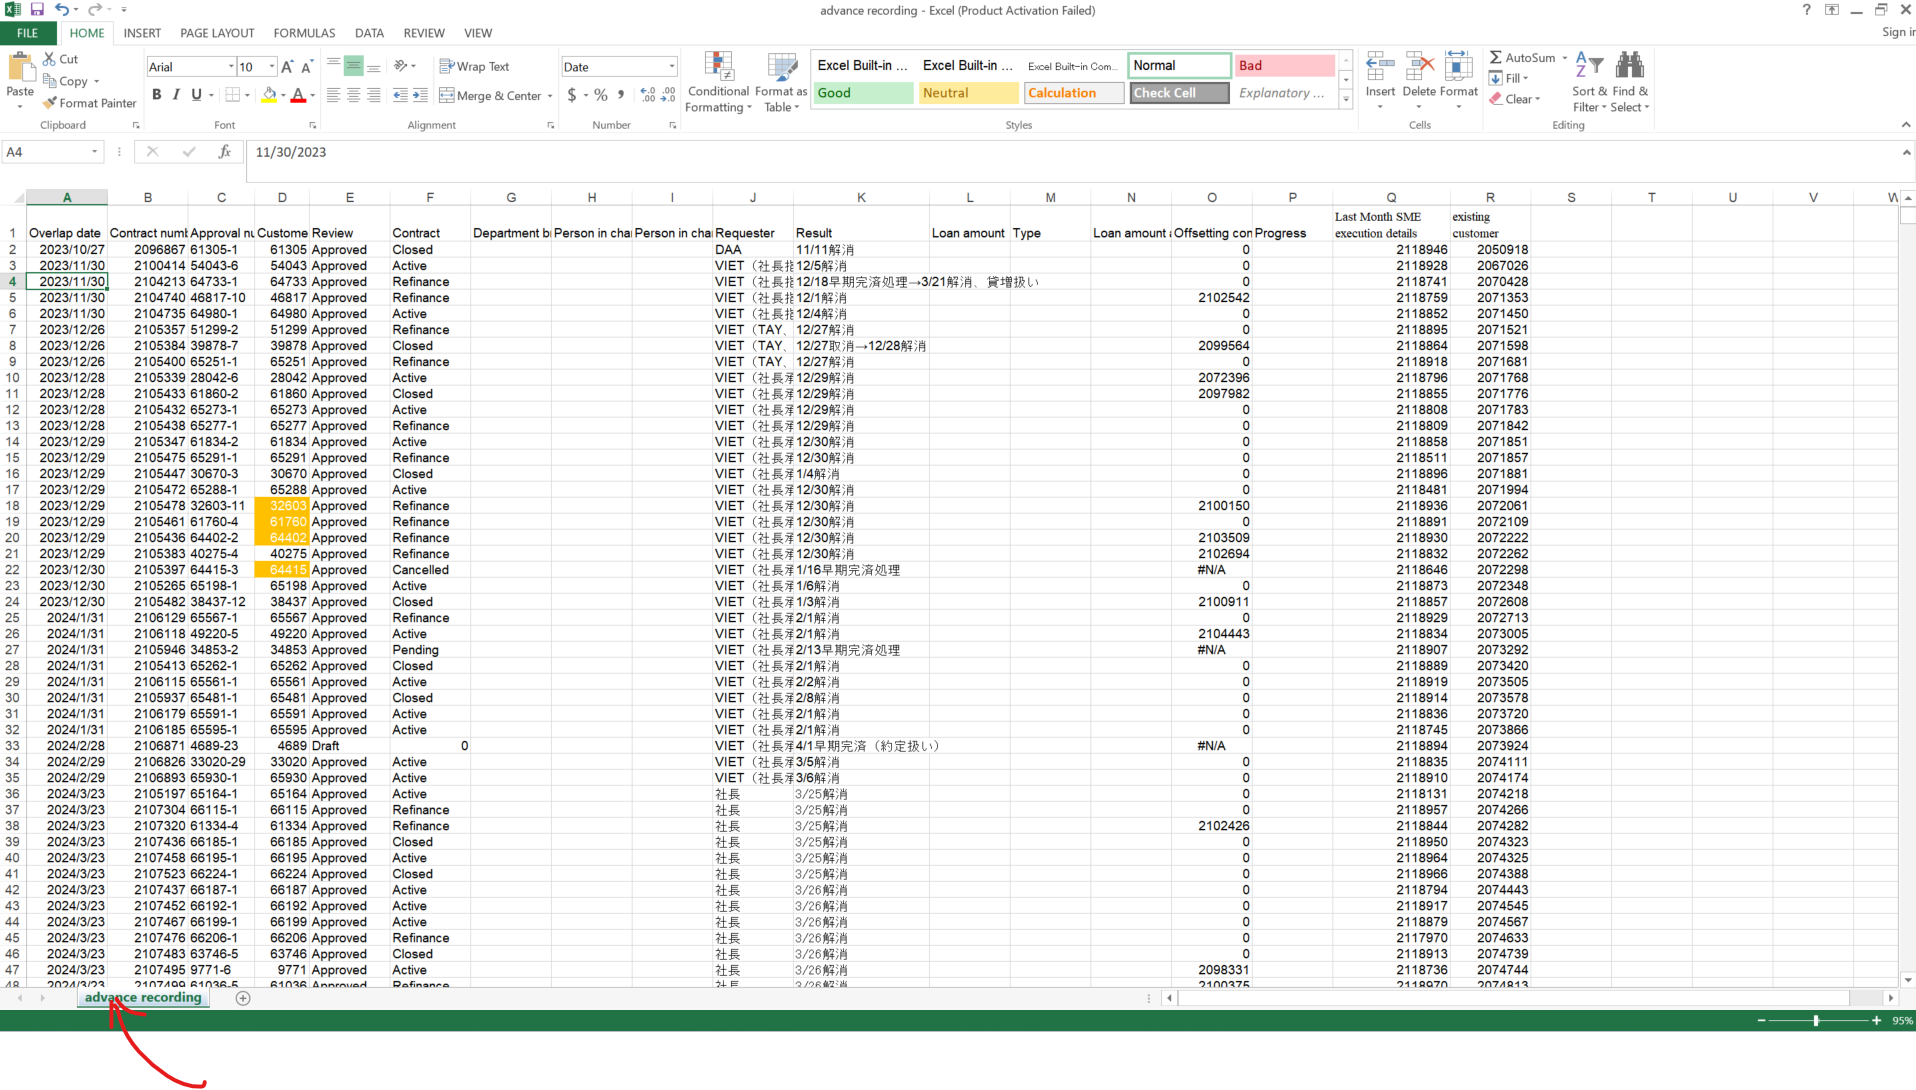The height and width of the screenshot is (1090, 1916).
Task: Switch to DATA ribbon tab
Action: pyautogui.click(x=369, y=33)
